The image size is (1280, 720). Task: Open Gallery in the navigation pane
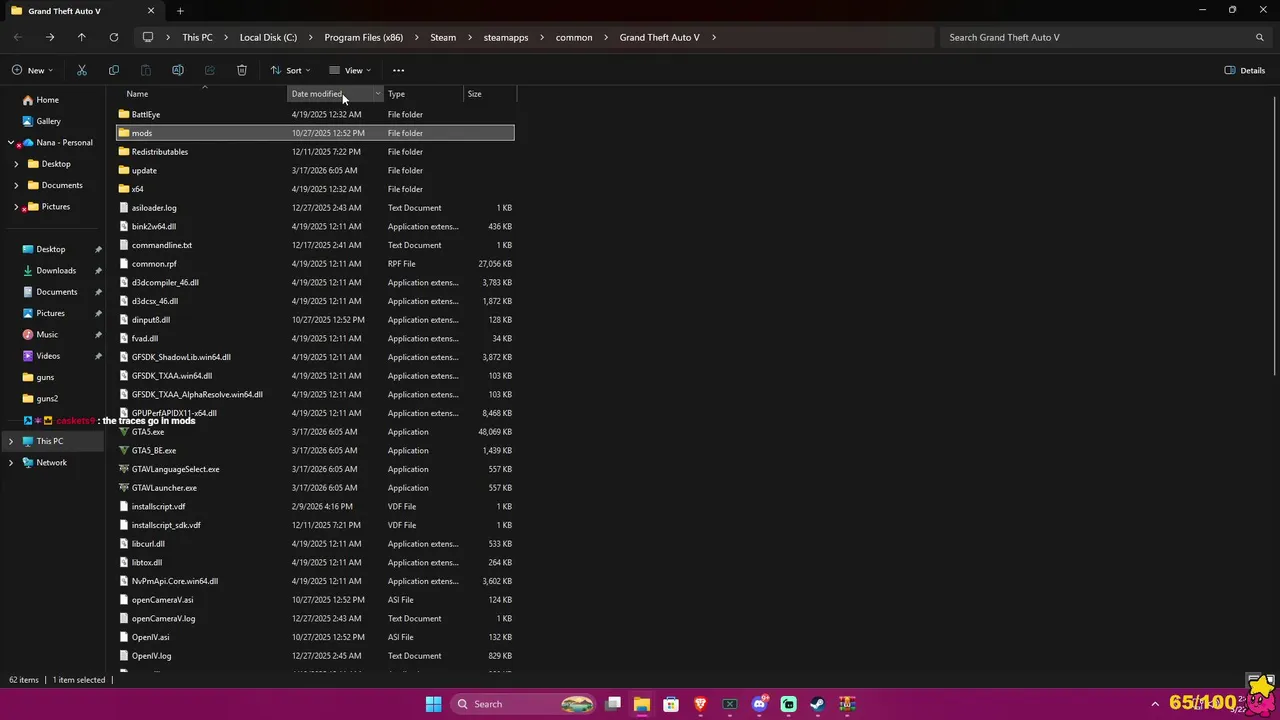tap(49, 121)
